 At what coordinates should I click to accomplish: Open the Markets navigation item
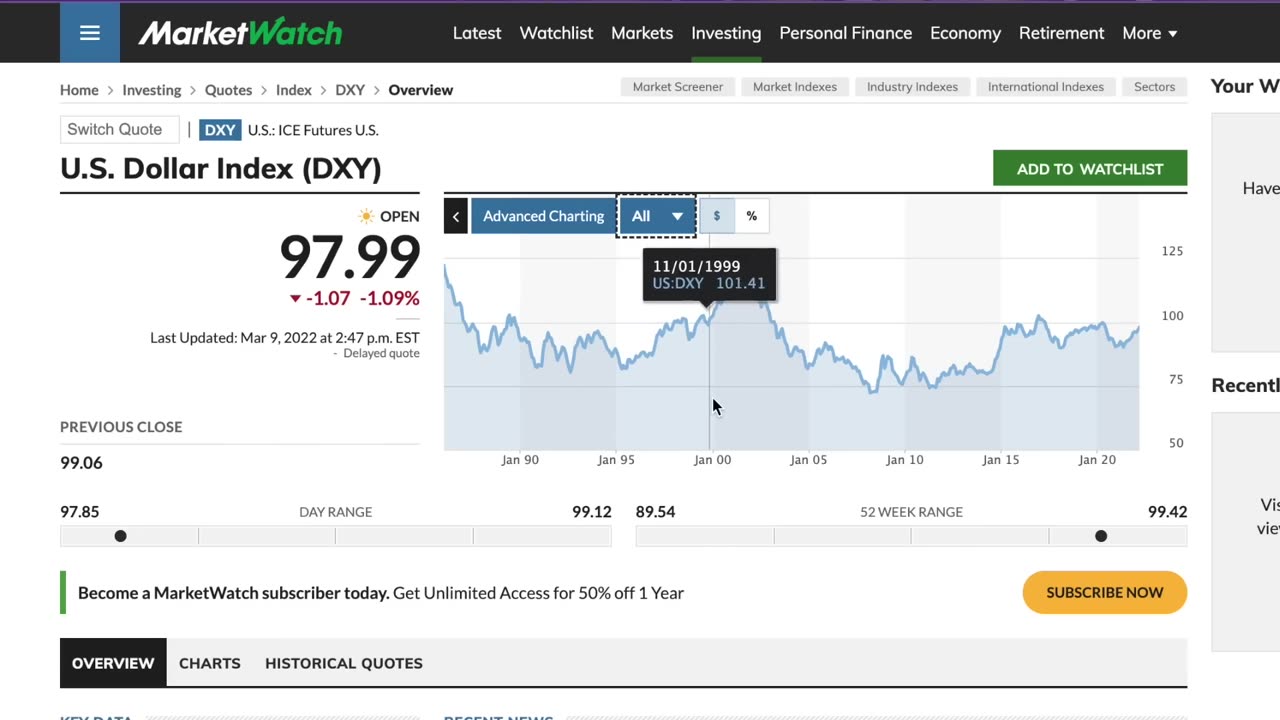click(x=642, y=33)
